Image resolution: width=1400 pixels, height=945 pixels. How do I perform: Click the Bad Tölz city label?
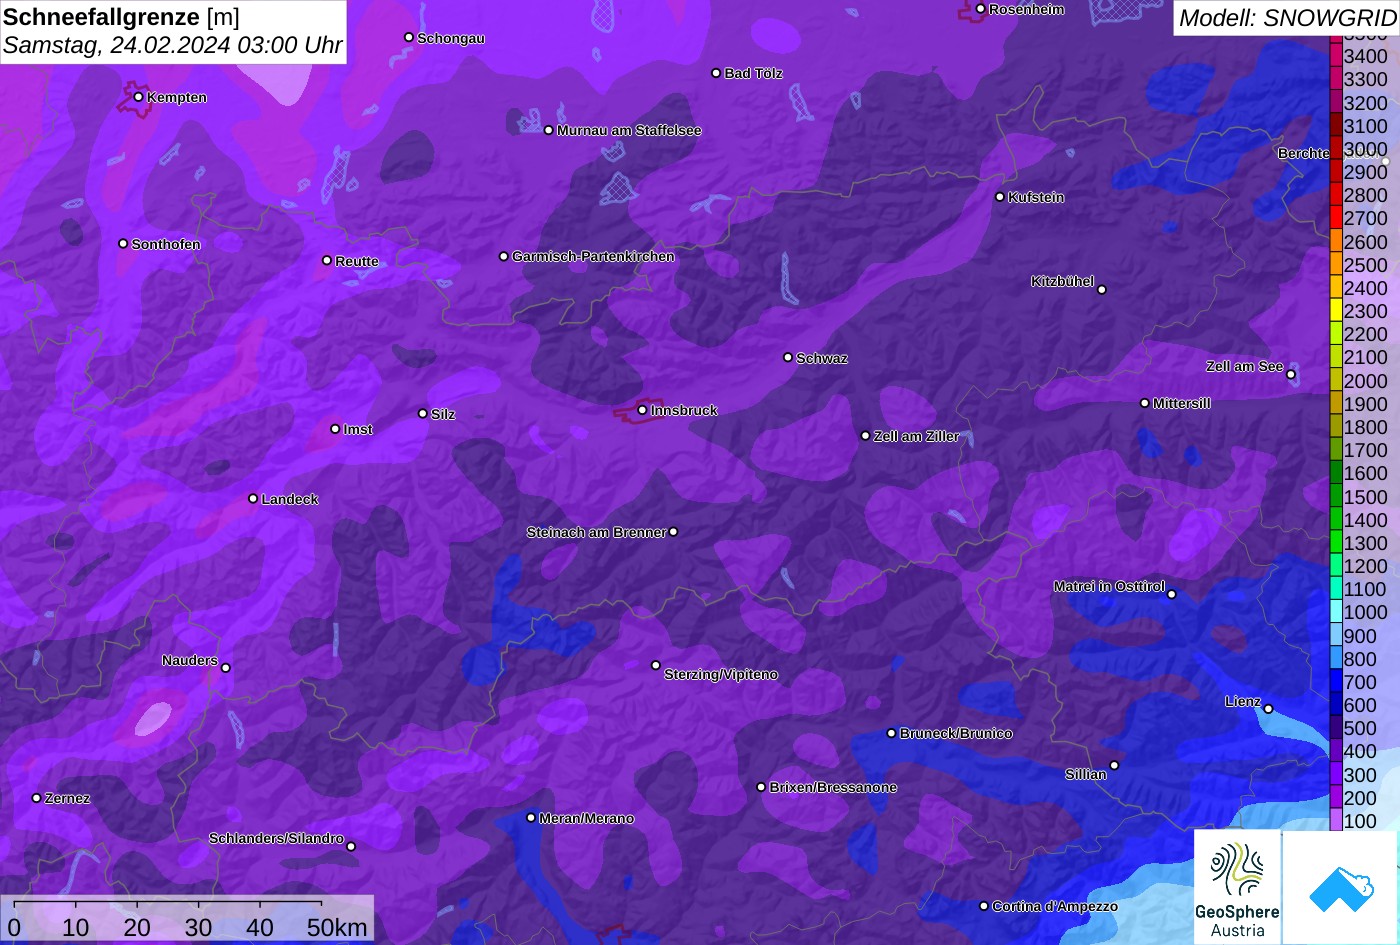(x=753, y=73)
